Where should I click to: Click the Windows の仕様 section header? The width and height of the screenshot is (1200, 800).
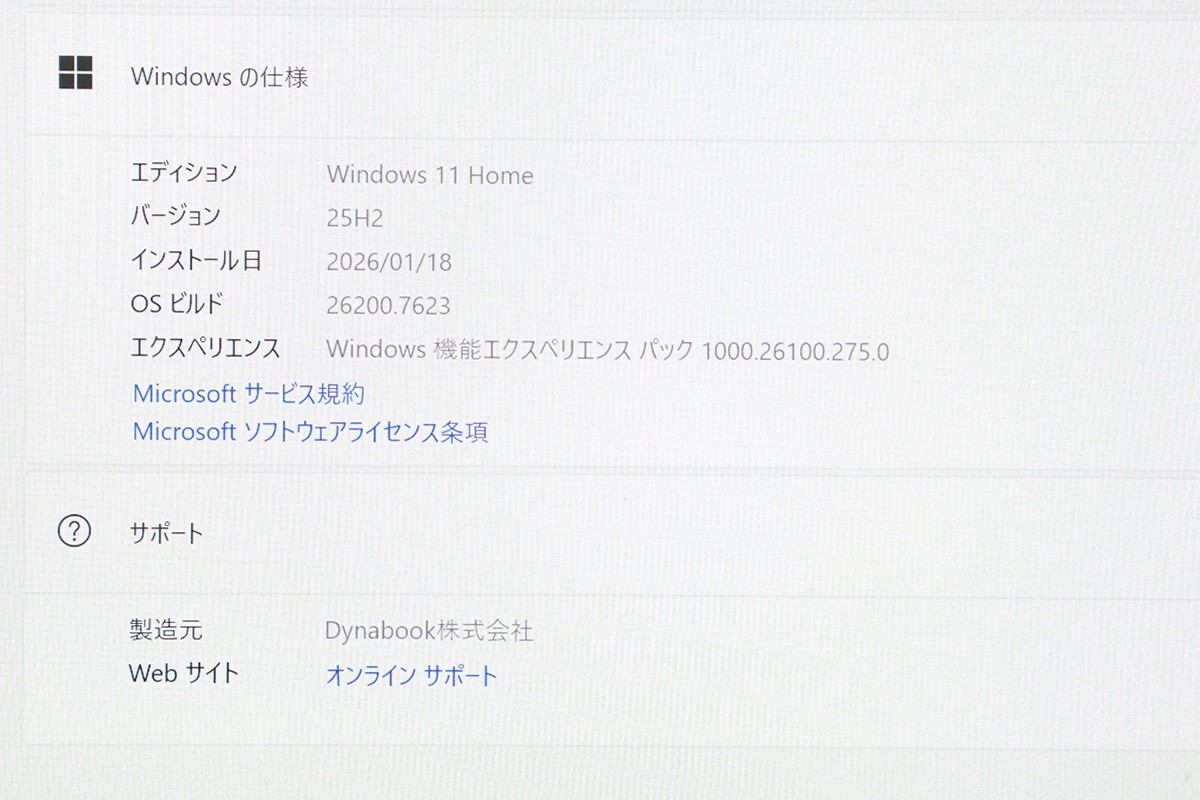pyautogui.click(x=222, y=76)
